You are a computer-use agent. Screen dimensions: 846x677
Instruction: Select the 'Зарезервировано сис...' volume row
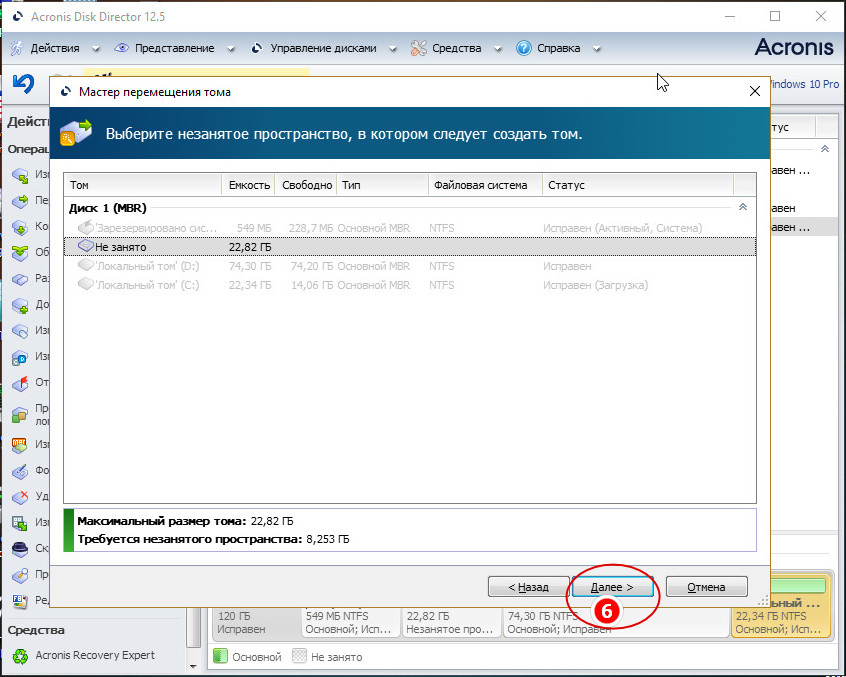coord(410,228)
